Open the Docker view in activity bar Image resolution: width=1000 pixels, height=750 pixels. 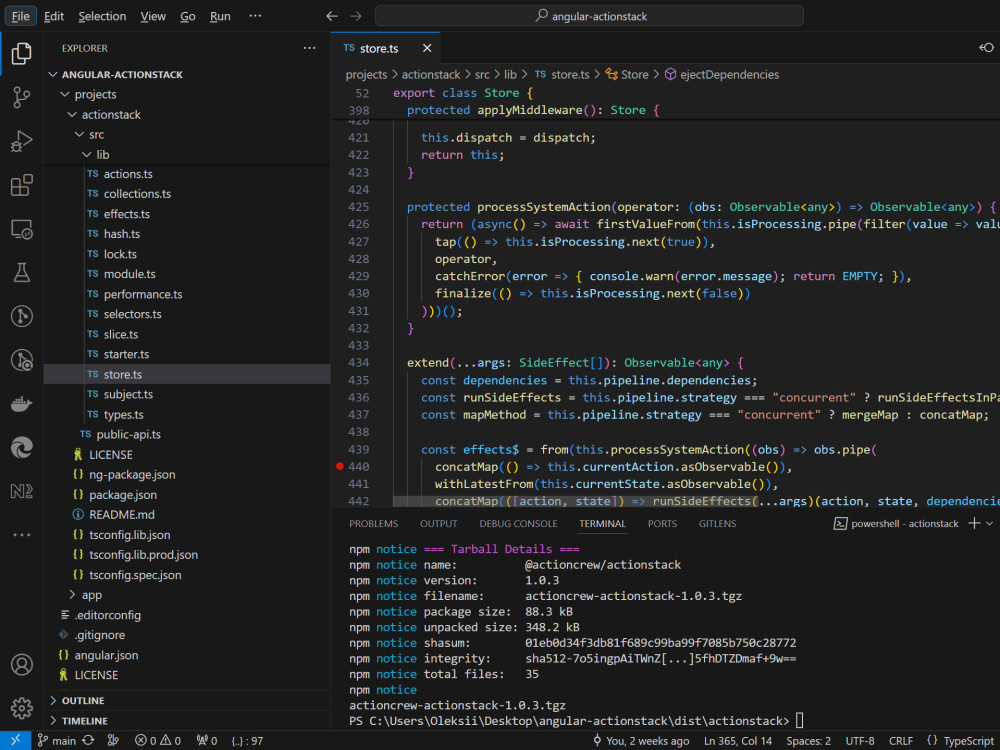(x=22, y=404)
